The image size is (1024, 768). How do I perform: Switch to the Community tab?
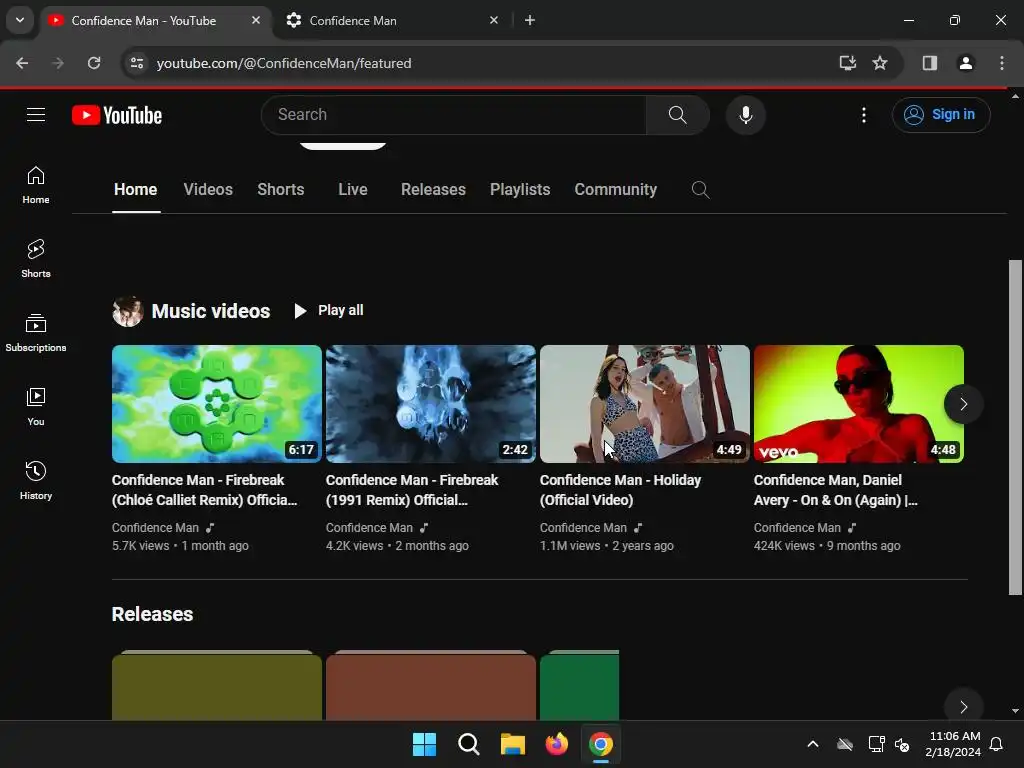(615, 189)
